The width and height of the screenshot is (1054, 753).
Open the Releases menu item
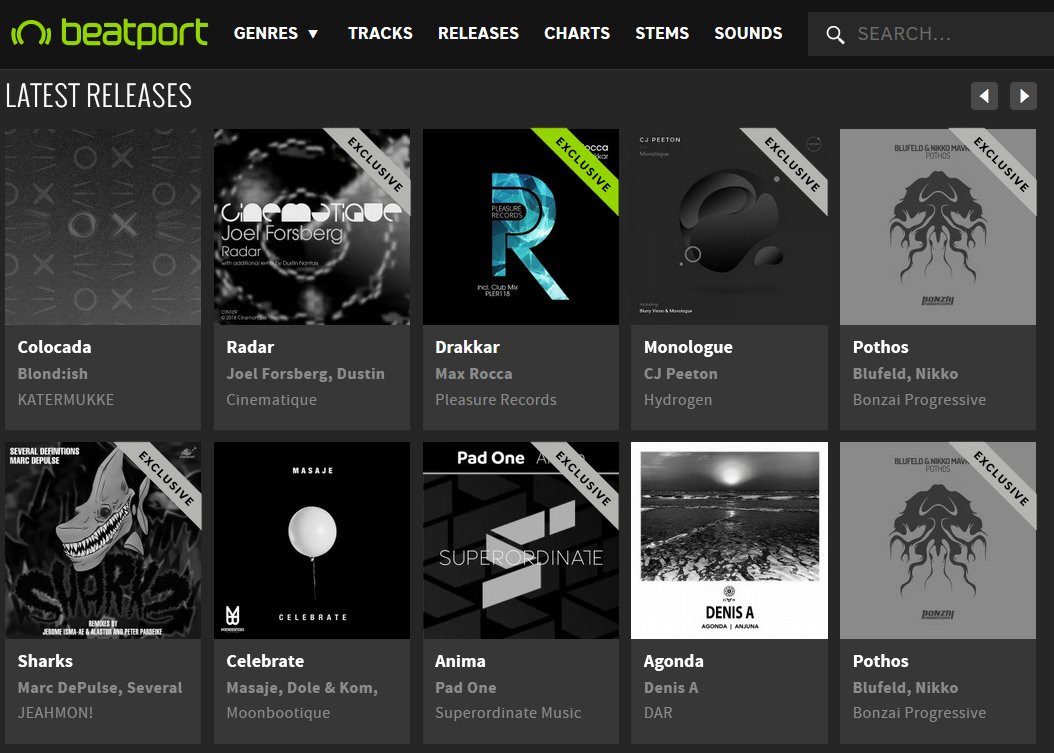(478, 33)
